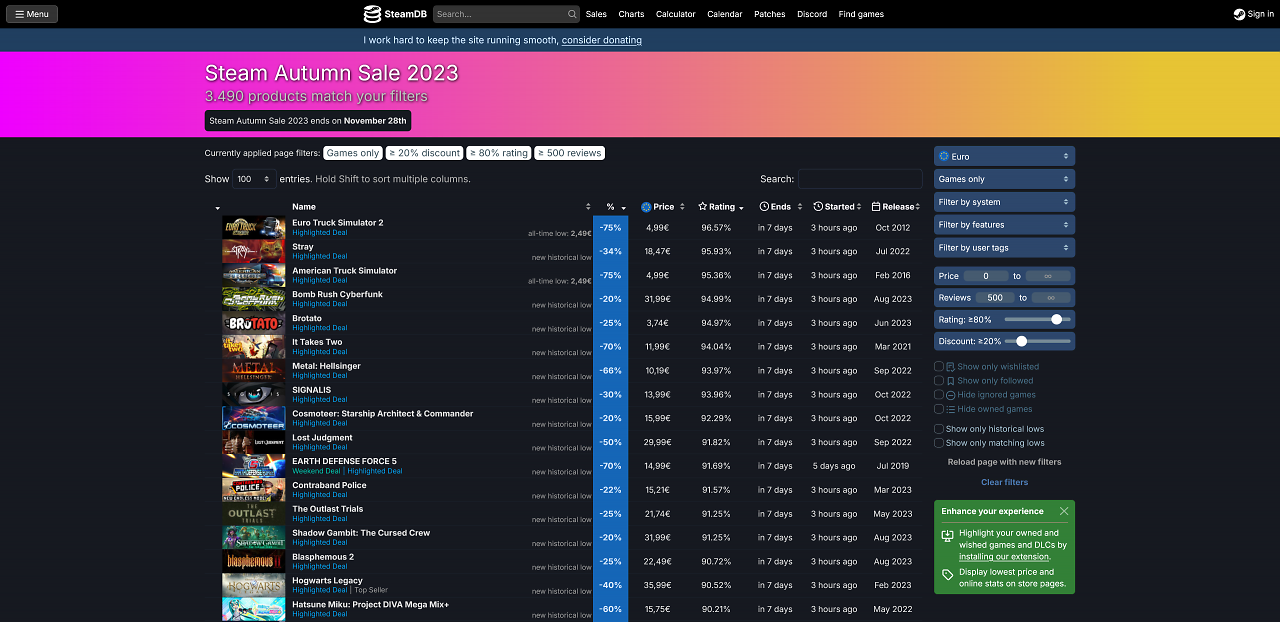Click the It Takes Two thumbnail
The width and height of the screenshot is (1280, 622).
point(254,347)
